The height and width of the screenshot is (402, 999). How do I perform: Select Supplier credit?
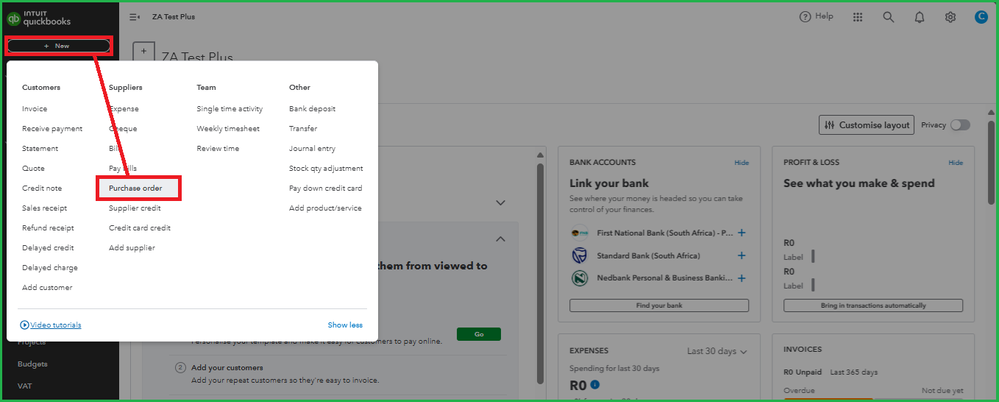[134, 208]
